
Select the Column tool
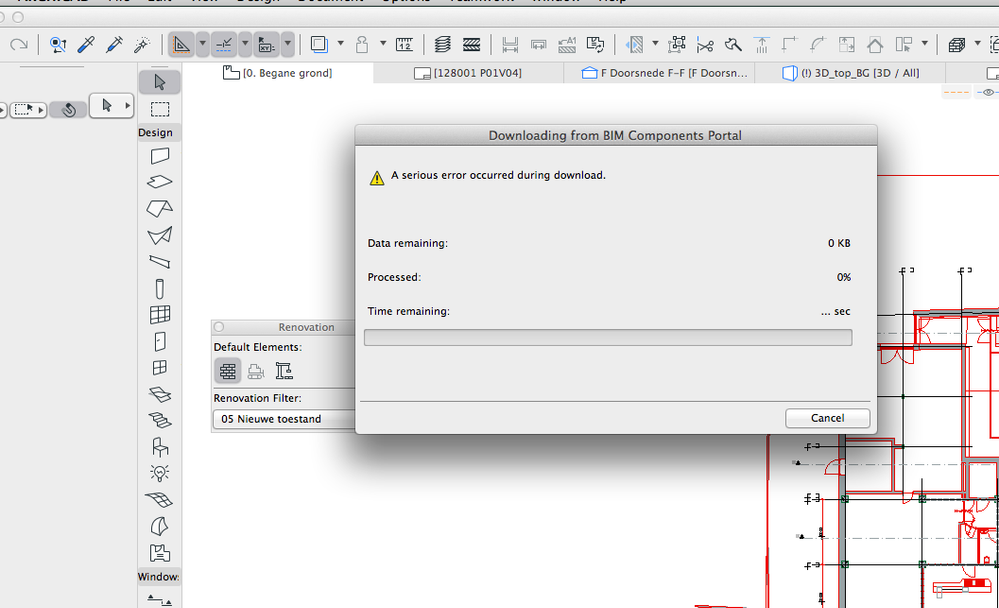point(159,288)
